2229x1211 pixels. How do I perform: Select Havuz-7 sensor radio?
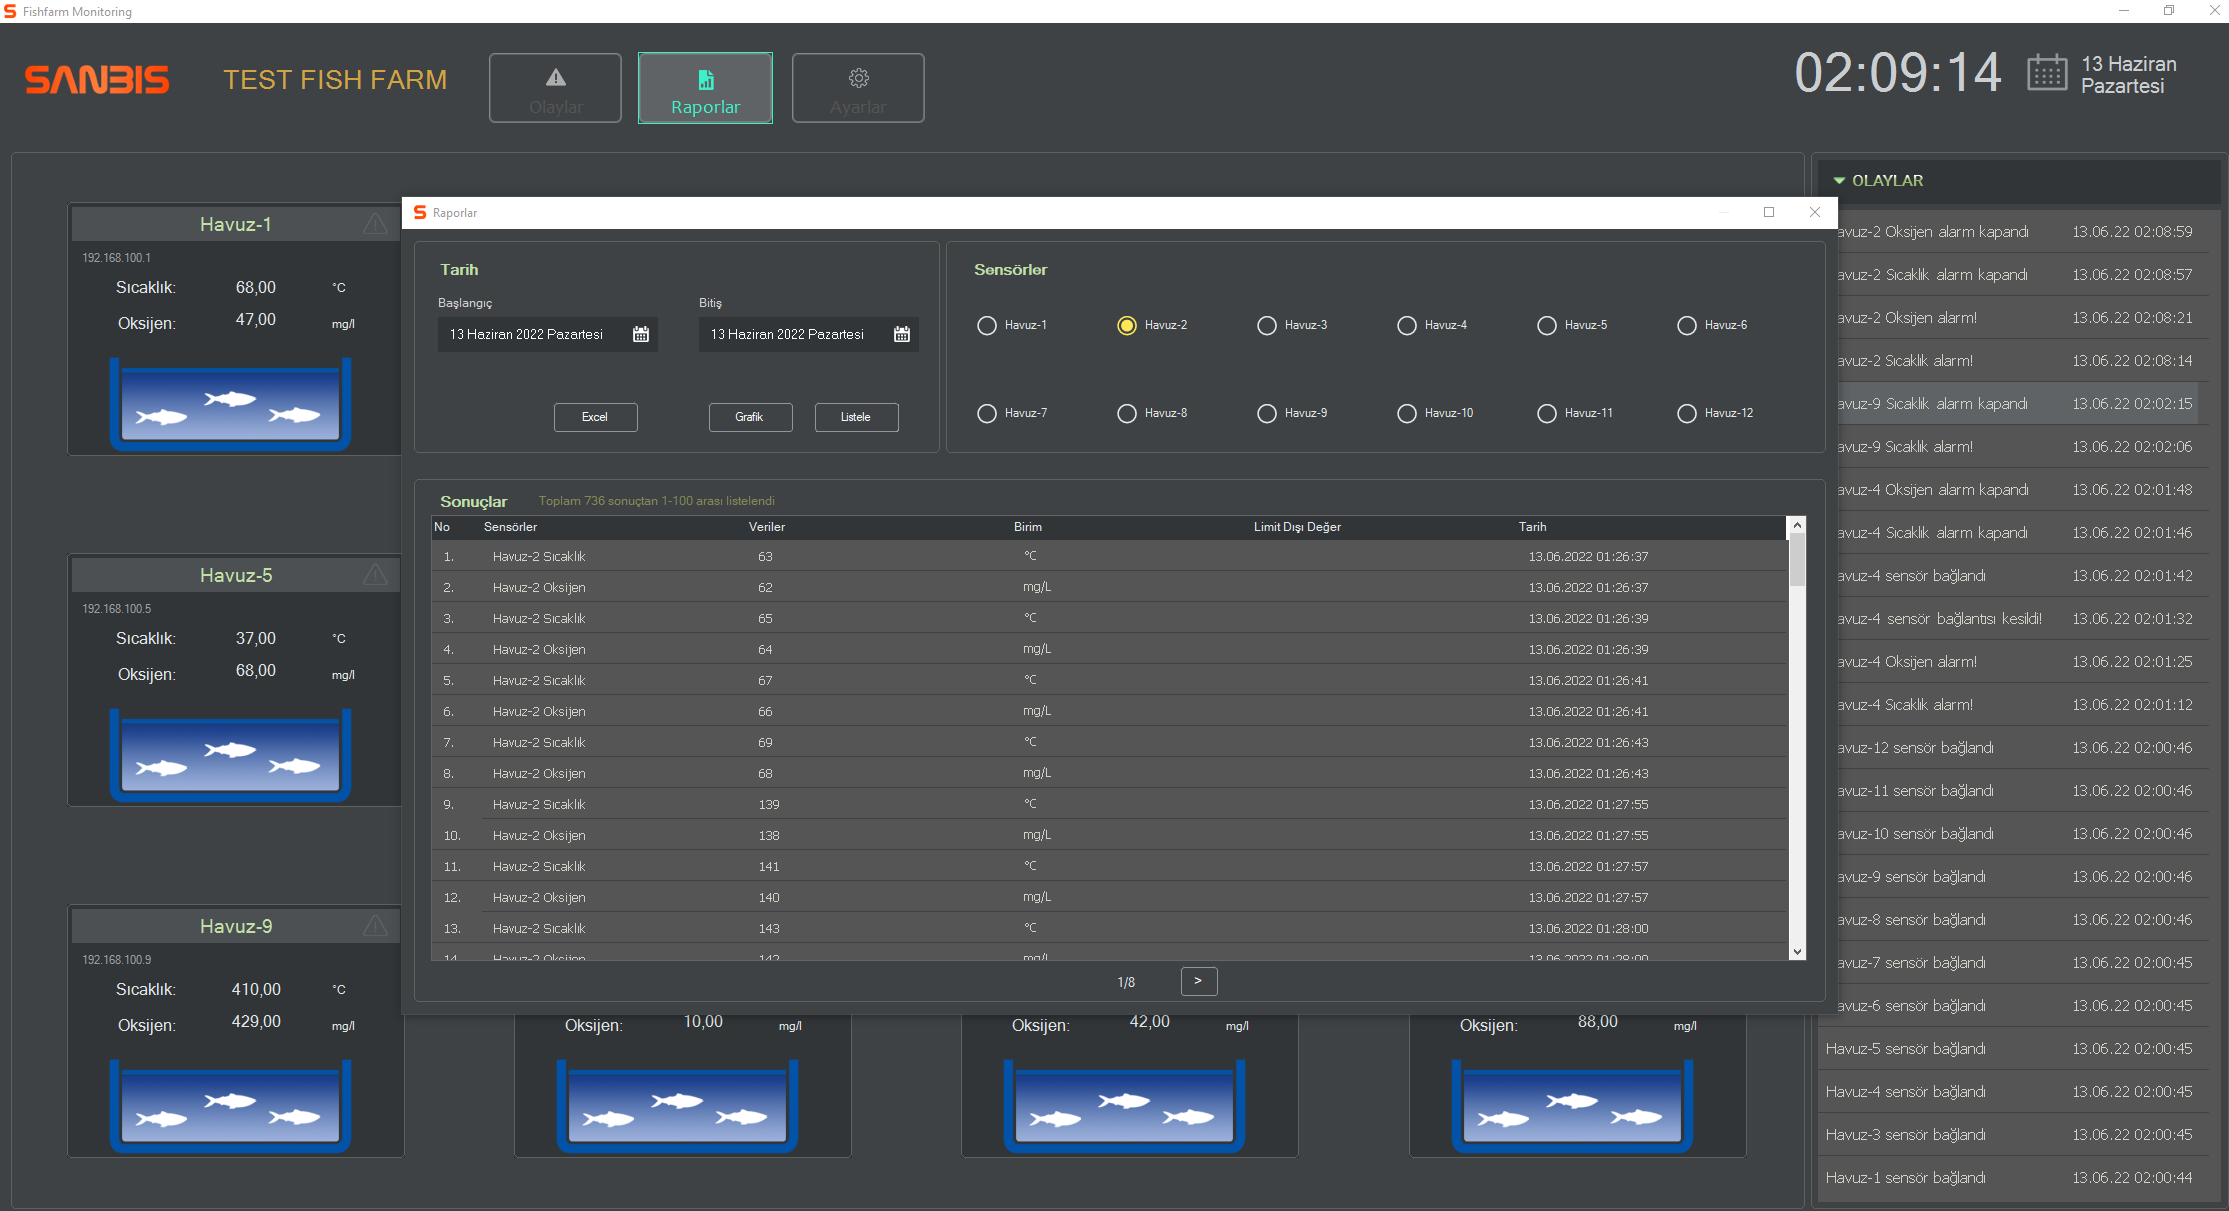(x=987, y=413)
